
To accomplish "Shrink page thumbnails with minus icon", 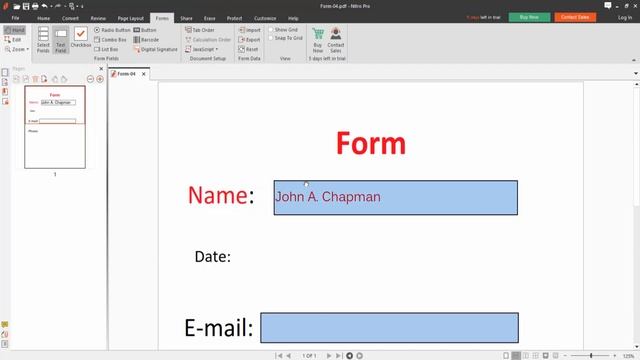I will coord(91,79).
